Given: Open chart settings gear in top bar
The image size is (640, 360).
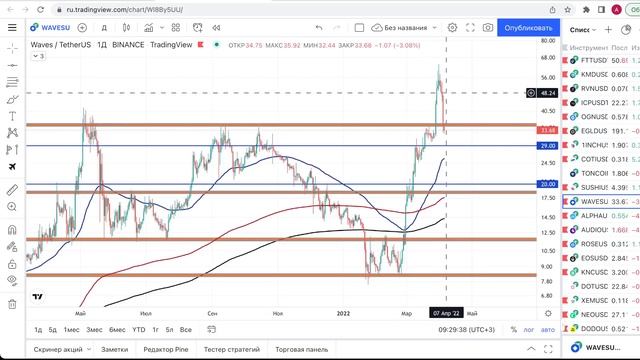Looking at the screenshot, I should [x=452, y=27].
